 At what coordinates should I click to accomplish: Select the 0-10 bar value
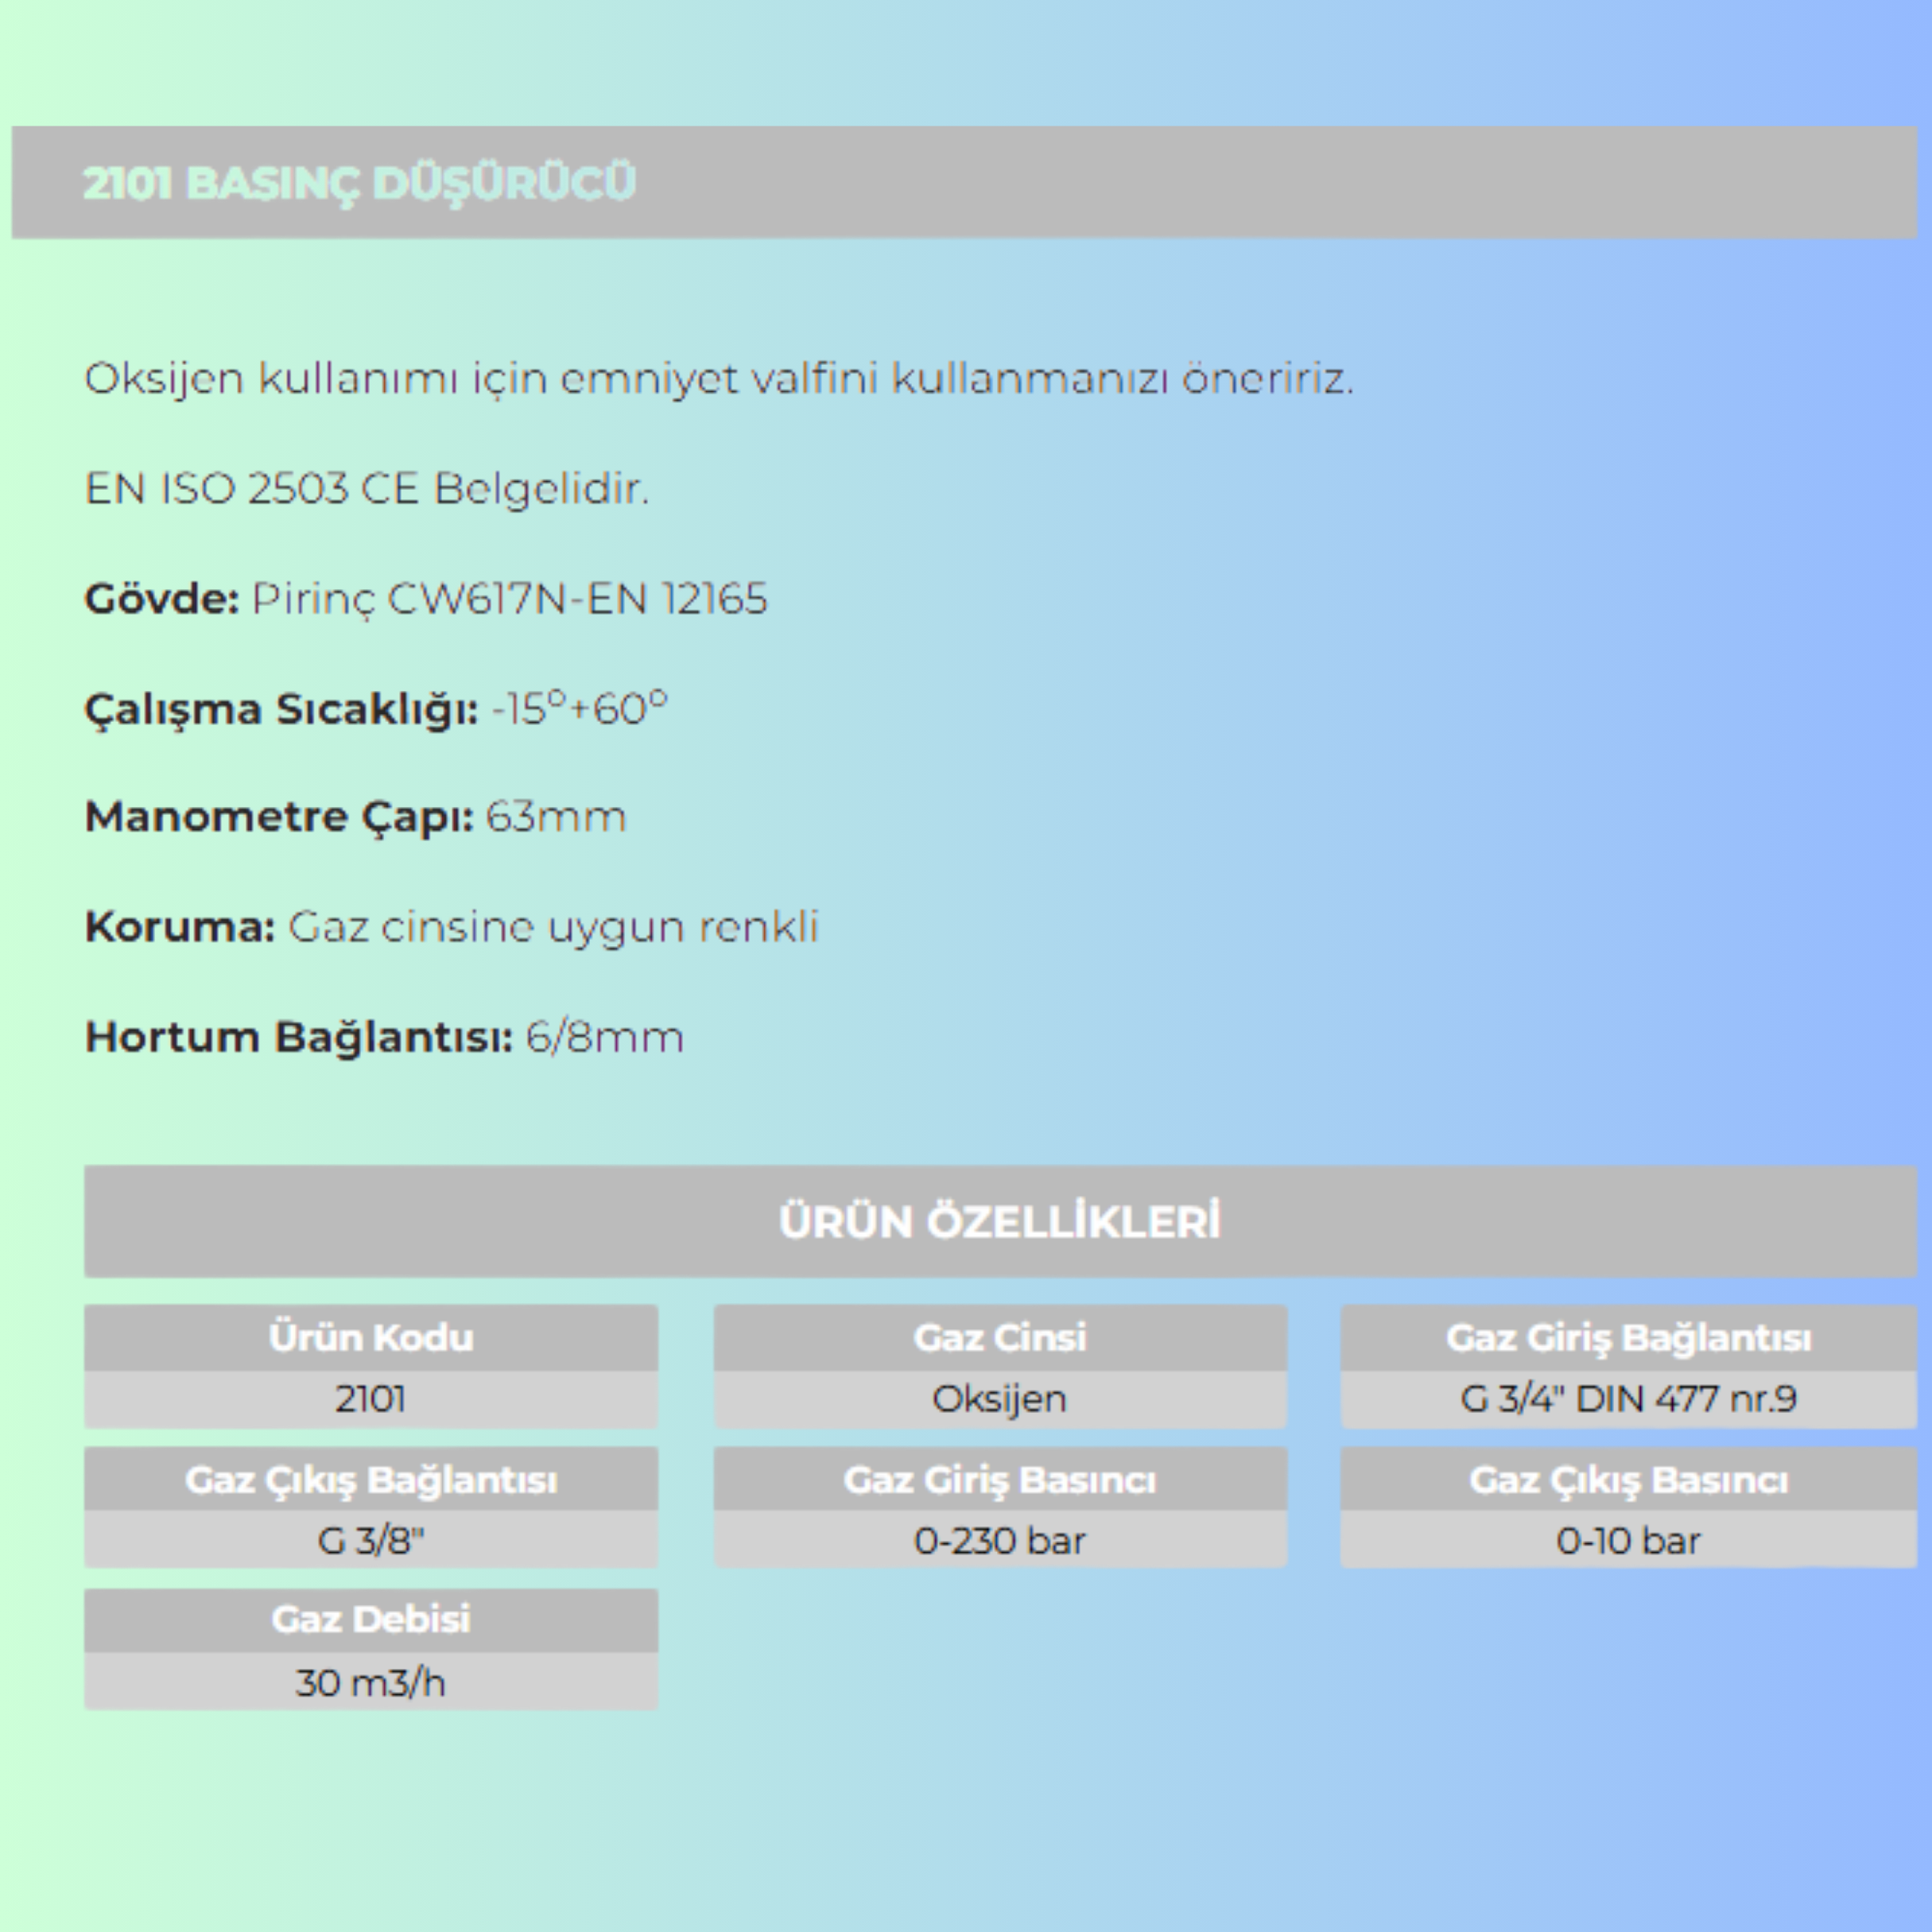(x=1628, y=1540)
